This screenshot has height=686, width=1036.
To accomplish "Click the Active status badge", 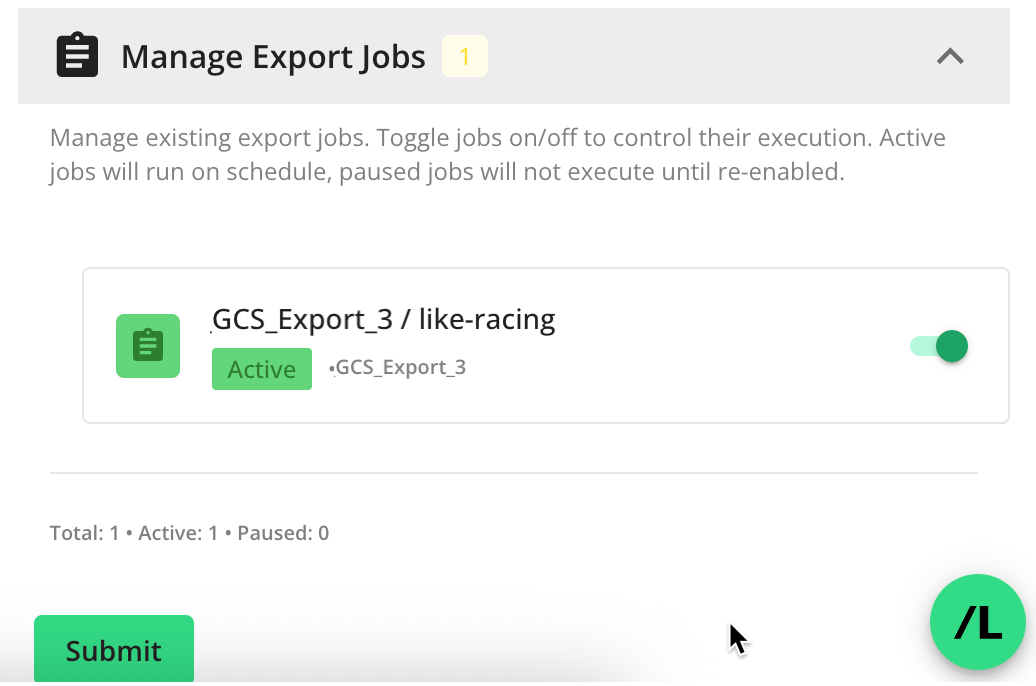I will pyautogui.click(x=261, y=369).
